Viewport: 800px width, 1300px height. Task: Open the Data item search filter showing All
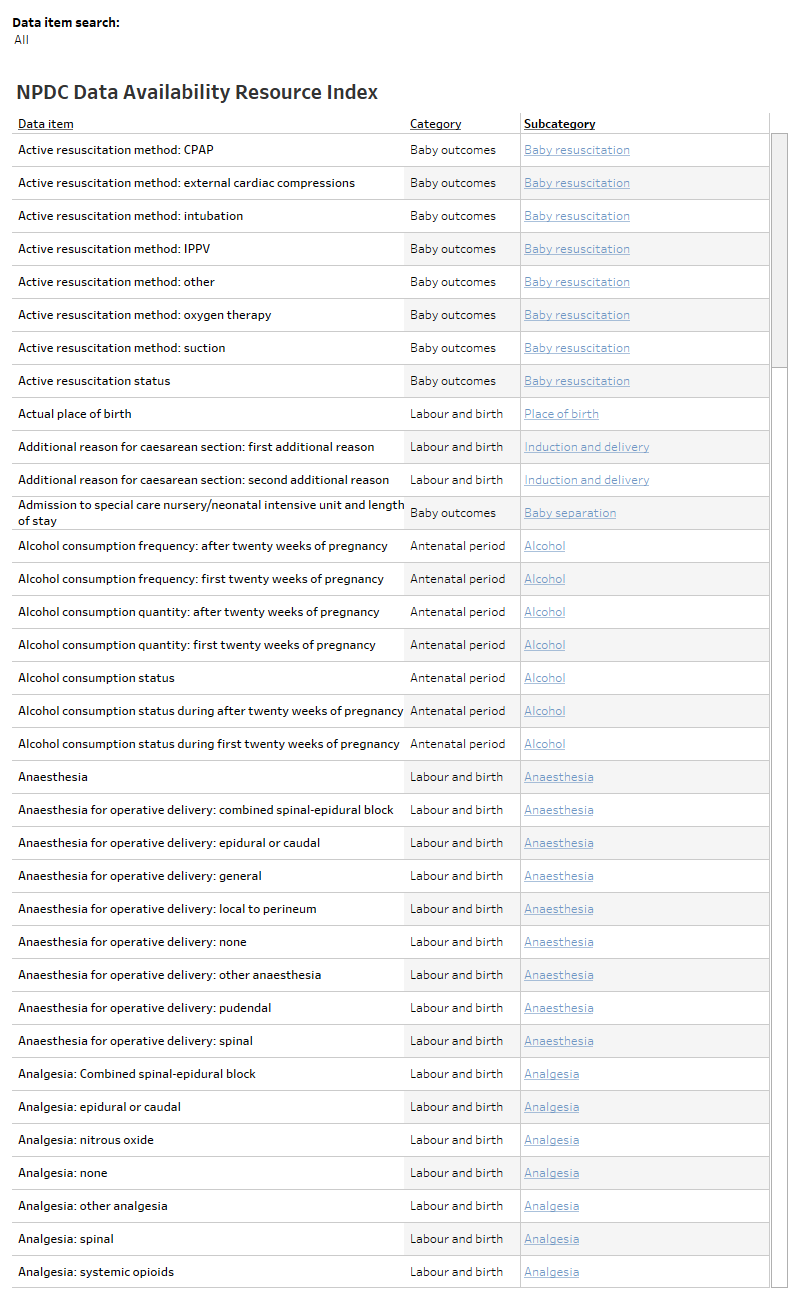21,40
